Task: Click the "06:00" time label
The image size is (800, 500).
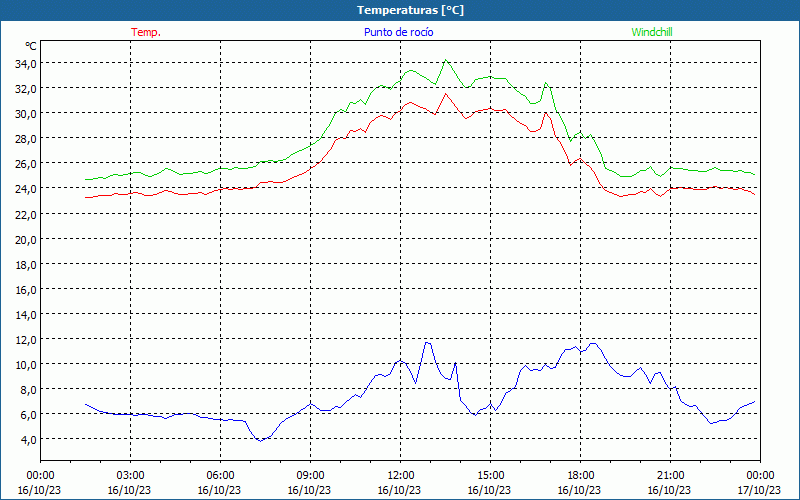Action: click(x=220, y=476)
